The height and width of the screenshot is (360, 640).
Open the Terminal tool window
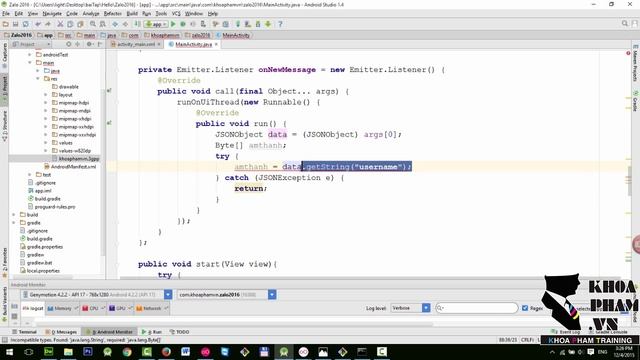tap(24, 332)
